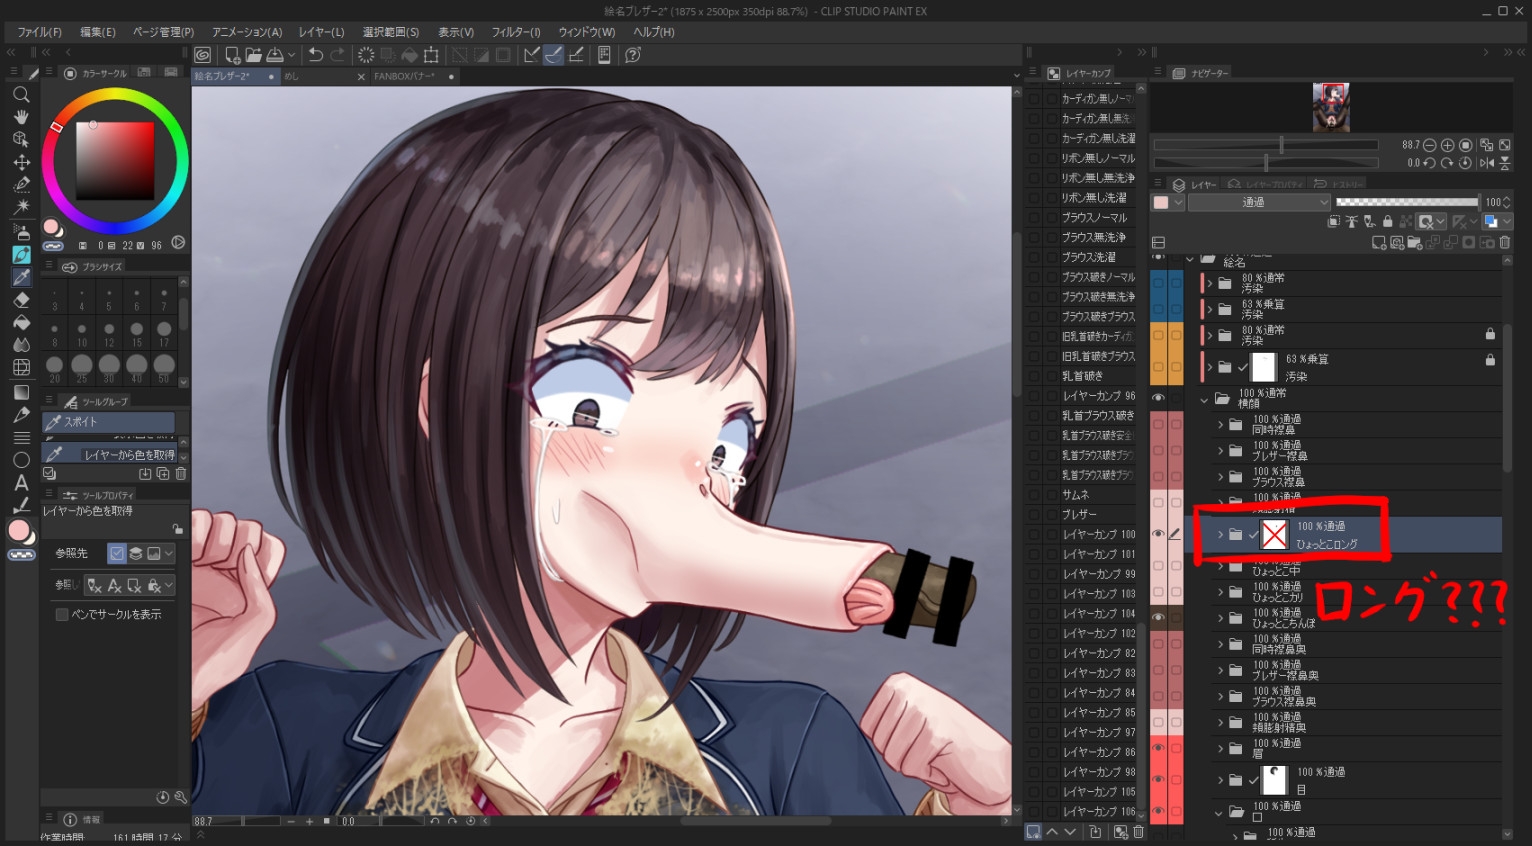Hide the 横顔 layer folder

point(1158,398)
